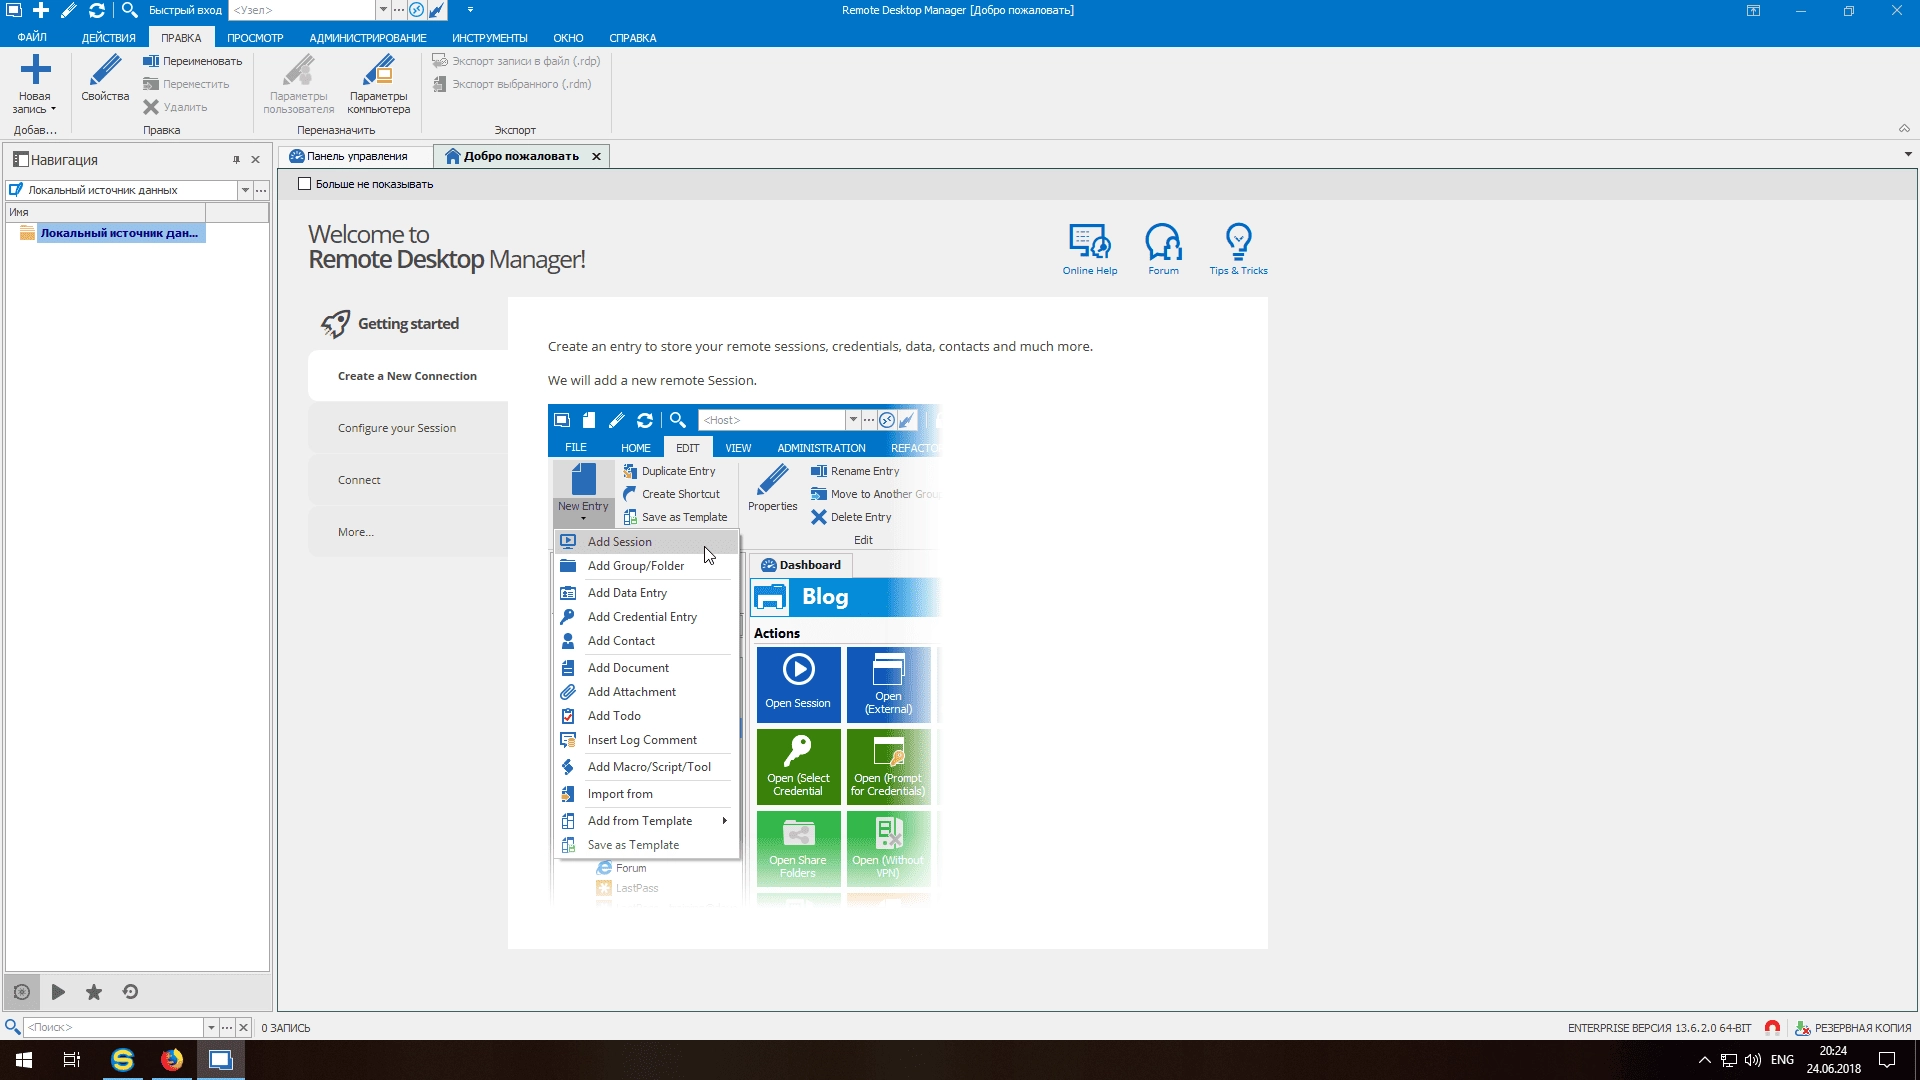
Task: Export selection as .rdm
Action: (512, 84)
